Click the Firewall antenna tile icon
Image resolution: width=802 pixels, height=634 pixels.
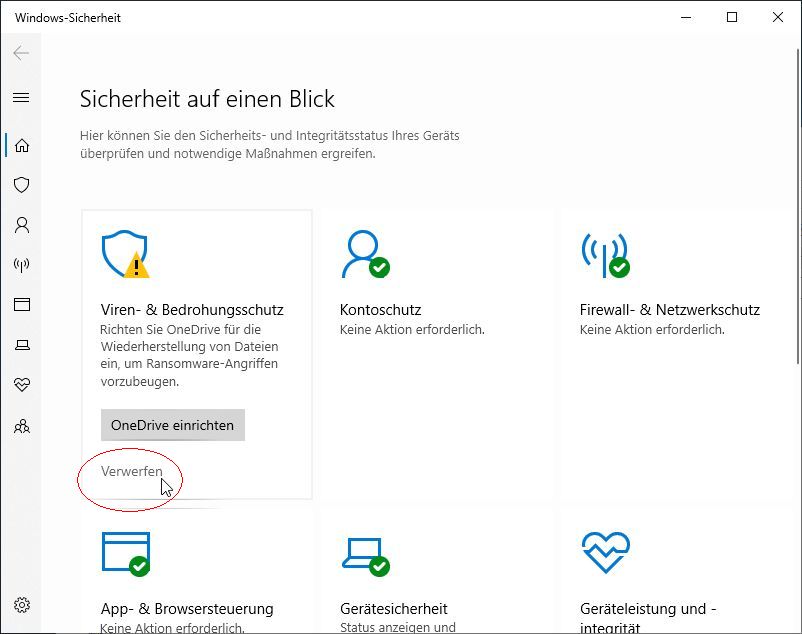[606, 255]
